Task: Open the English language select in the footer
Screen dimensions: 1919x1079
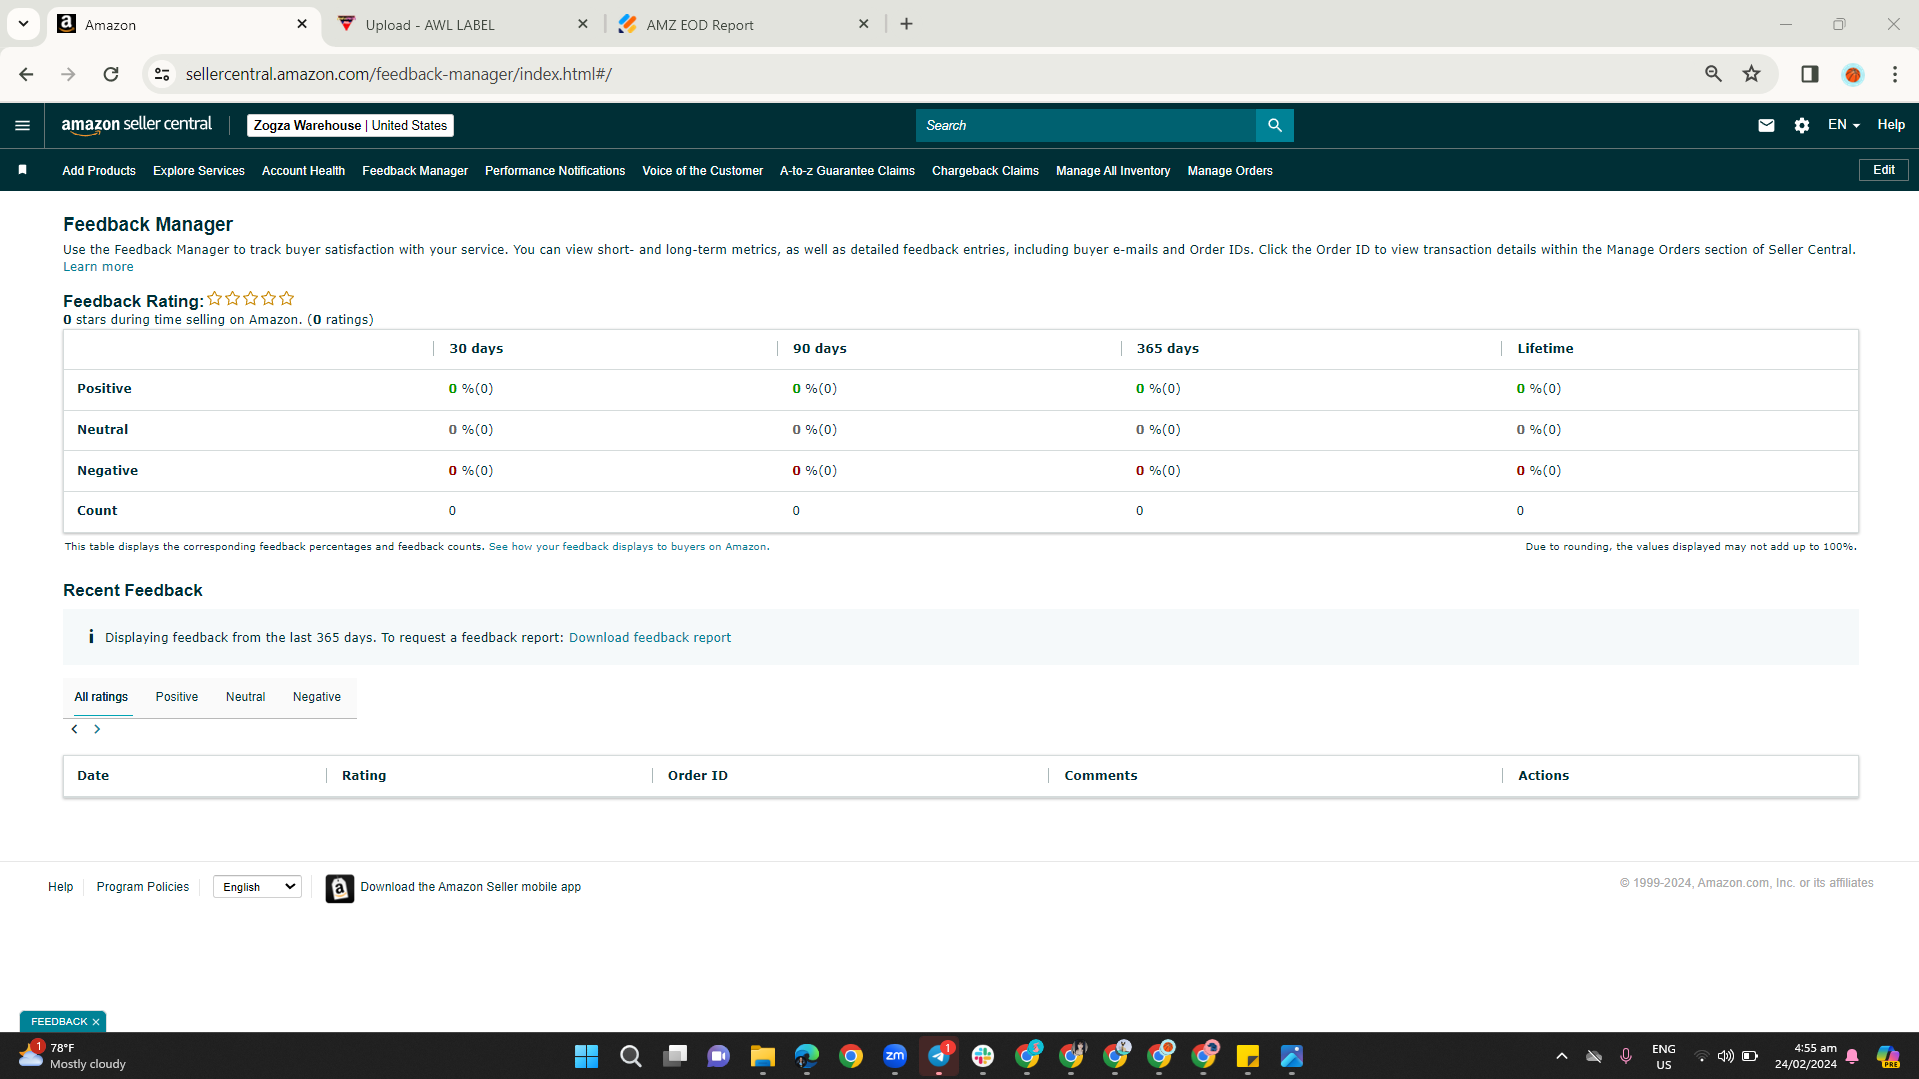Action: (257, 887)
